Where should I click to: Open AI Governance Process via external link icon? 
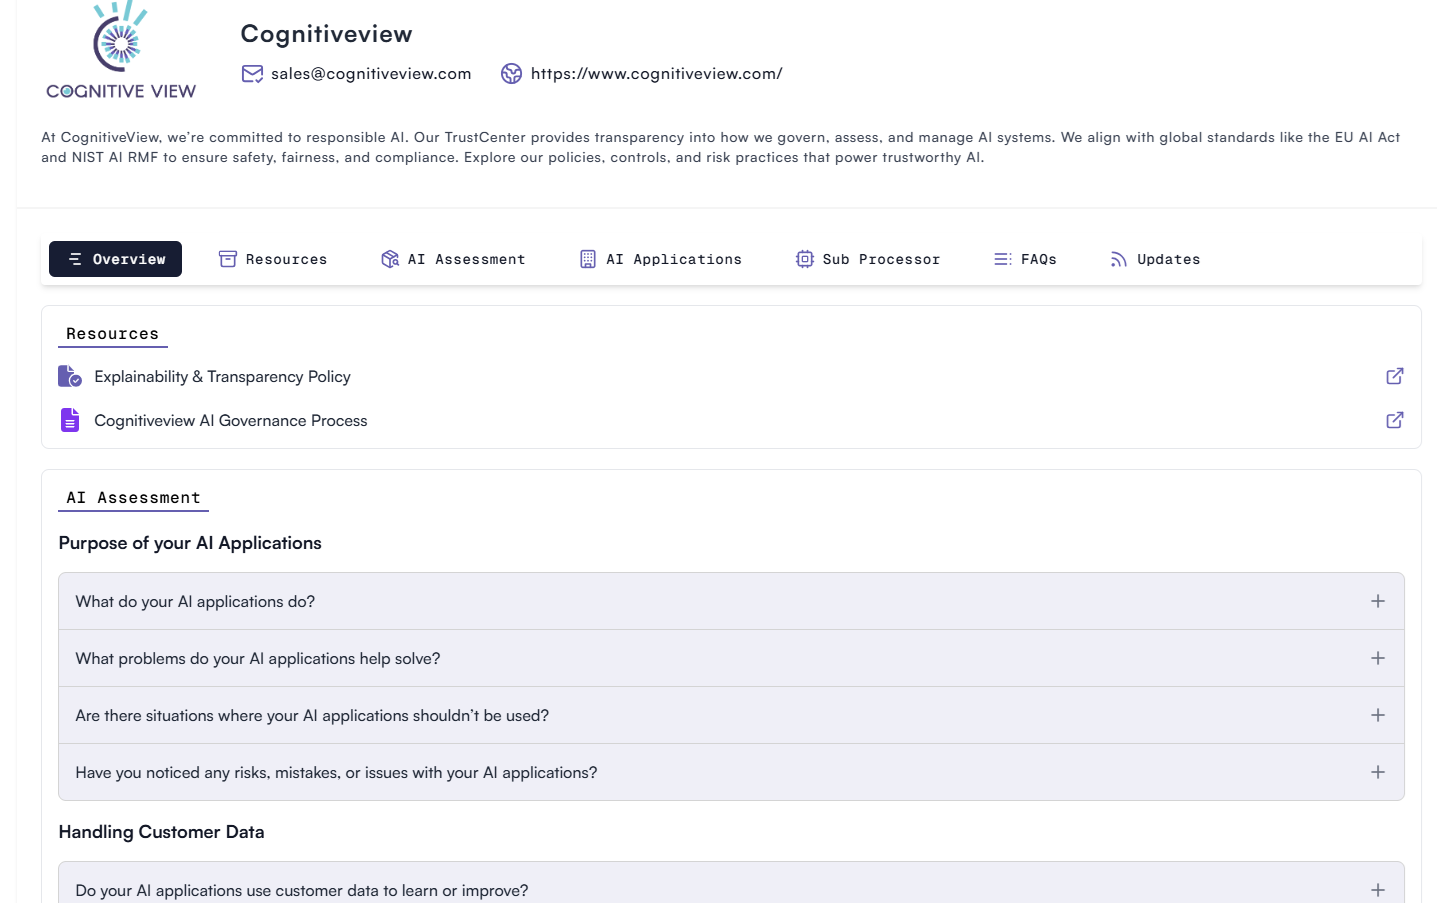[x=1394, y=420]
